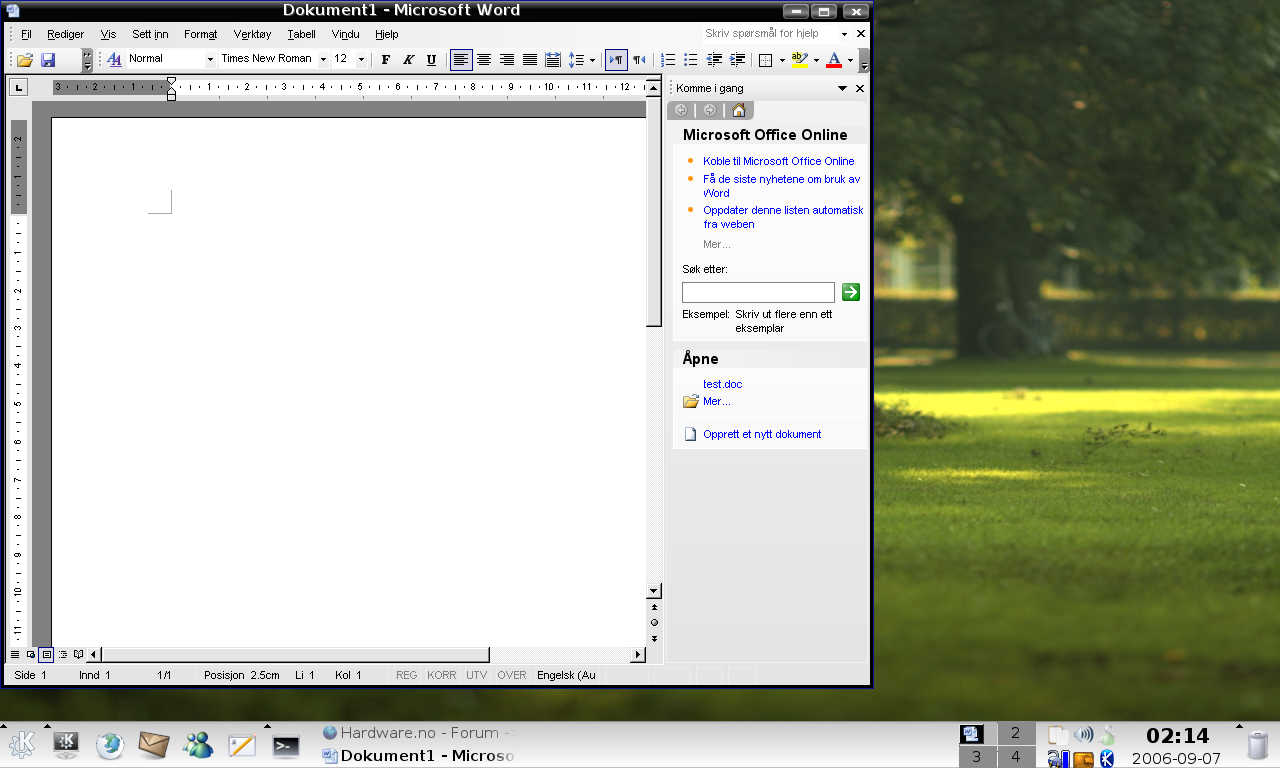Apply numbered list formatting
The width and height of the screenshot is (1280, 768).
click(668, 60)
